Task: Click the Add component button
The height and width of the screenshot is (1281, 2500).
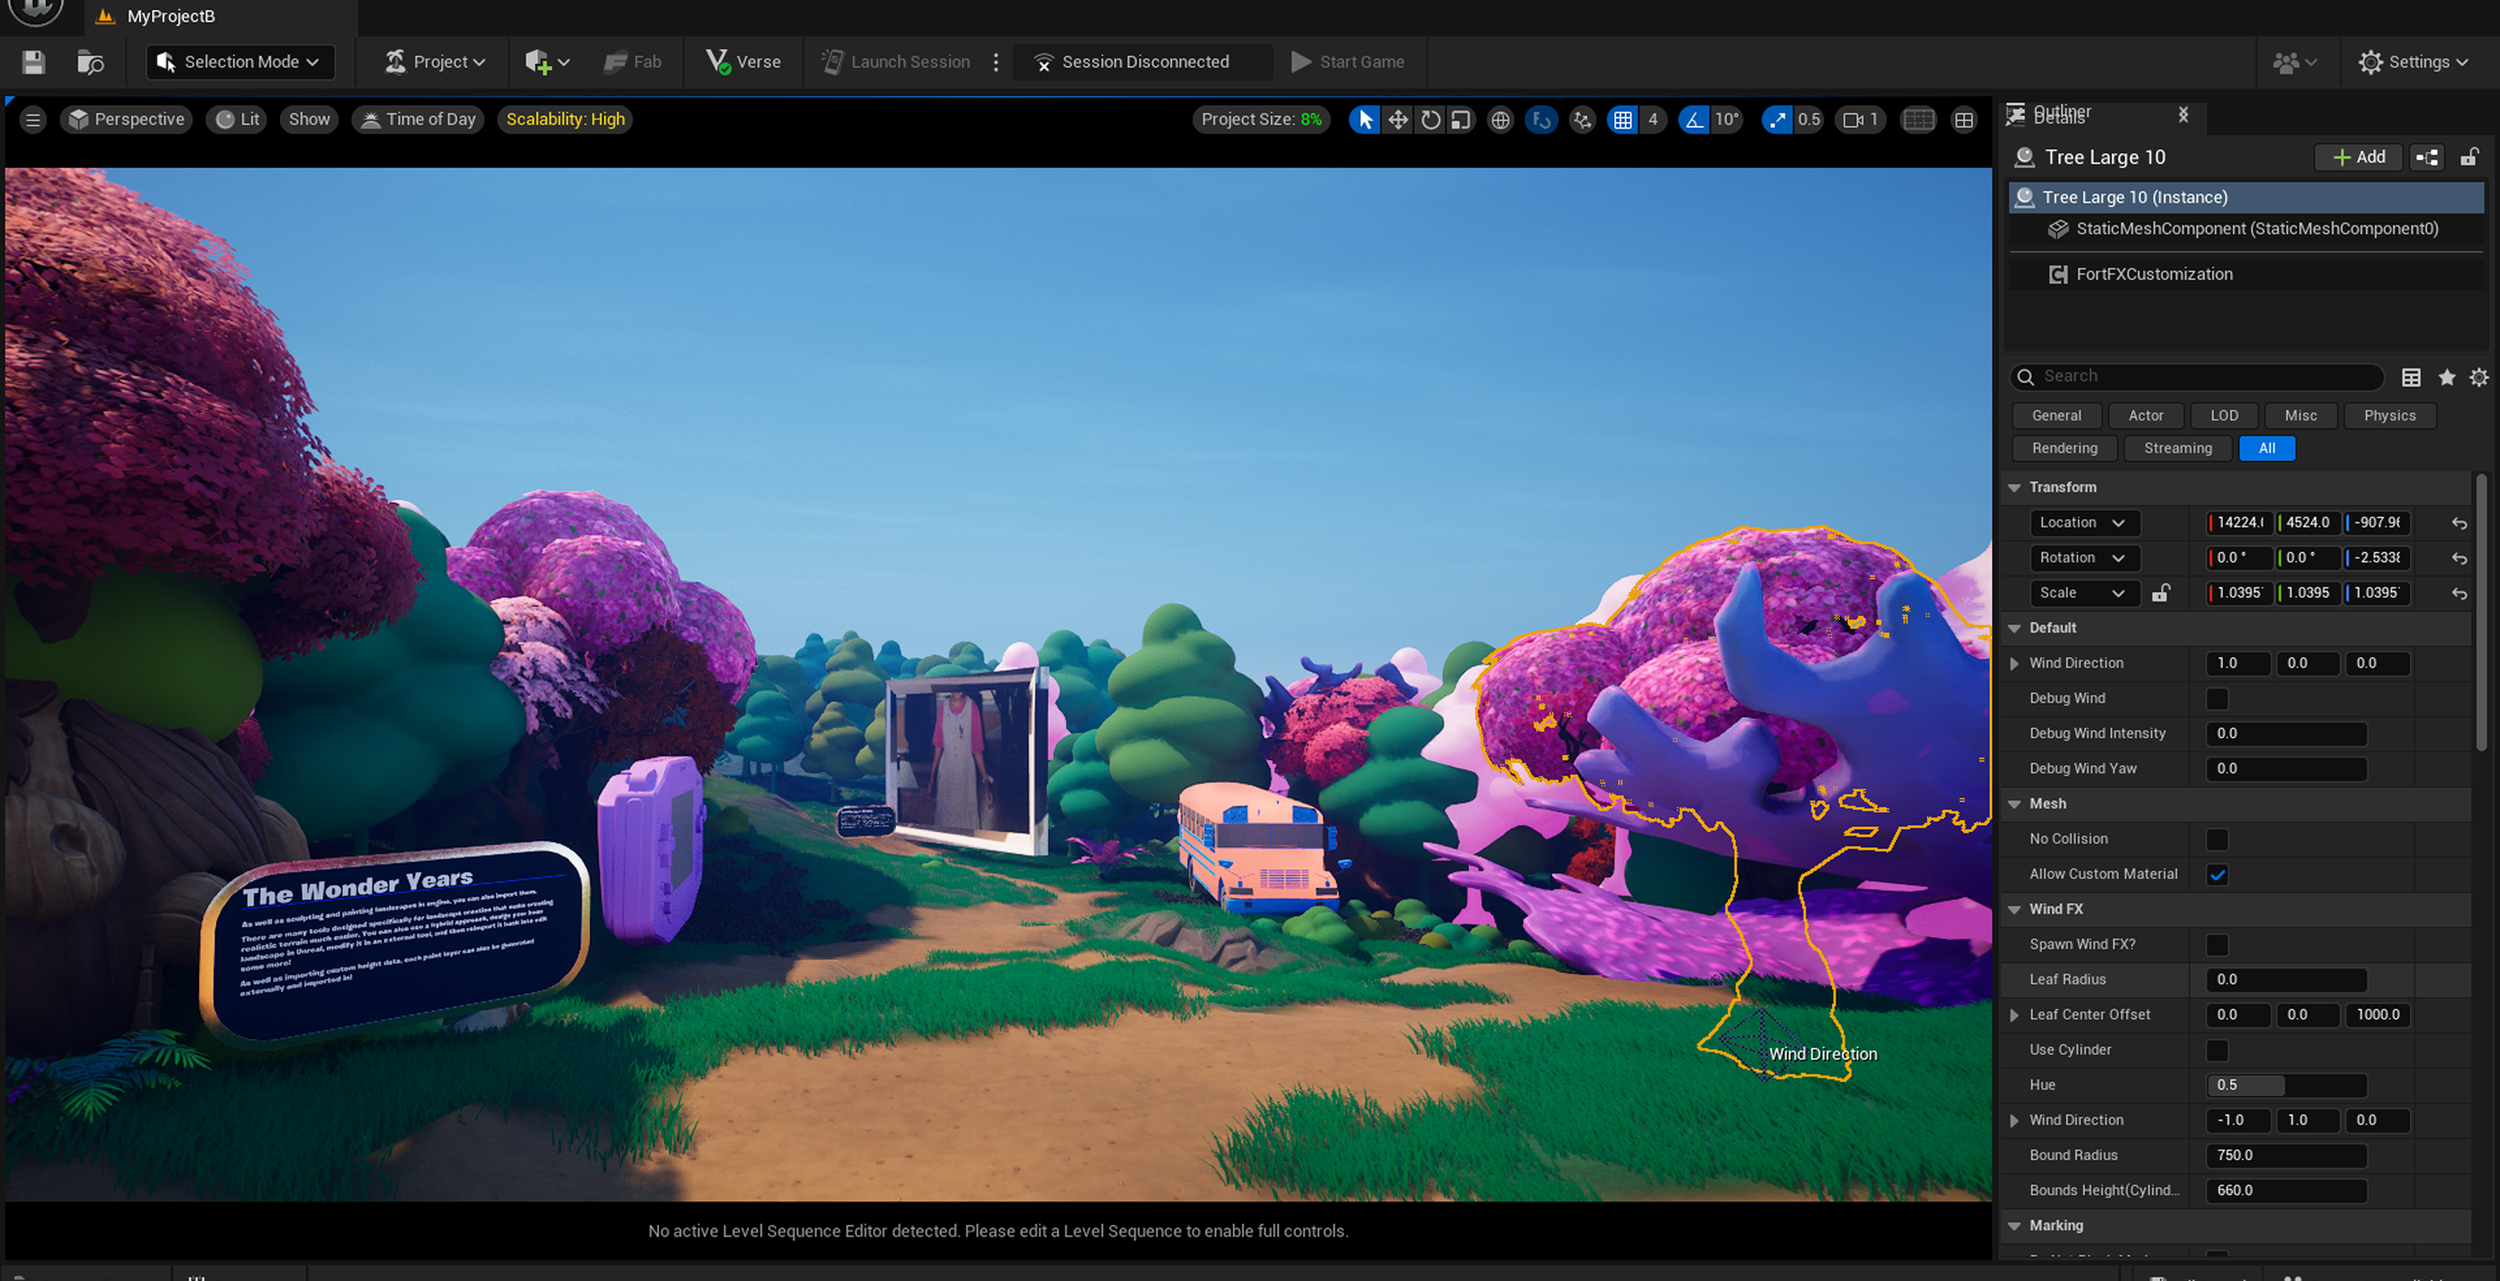Action: (2358, 157)
